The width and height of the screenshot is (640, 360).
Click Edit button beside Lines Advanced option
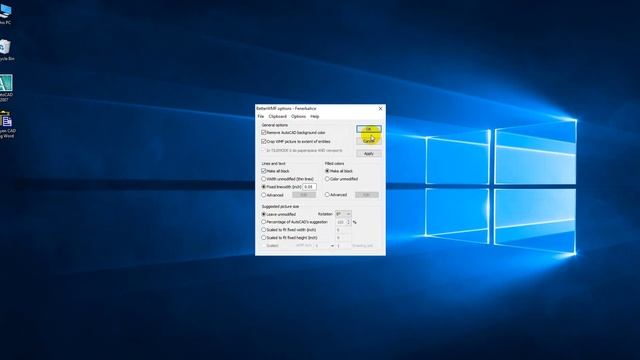tap(304, 195)
